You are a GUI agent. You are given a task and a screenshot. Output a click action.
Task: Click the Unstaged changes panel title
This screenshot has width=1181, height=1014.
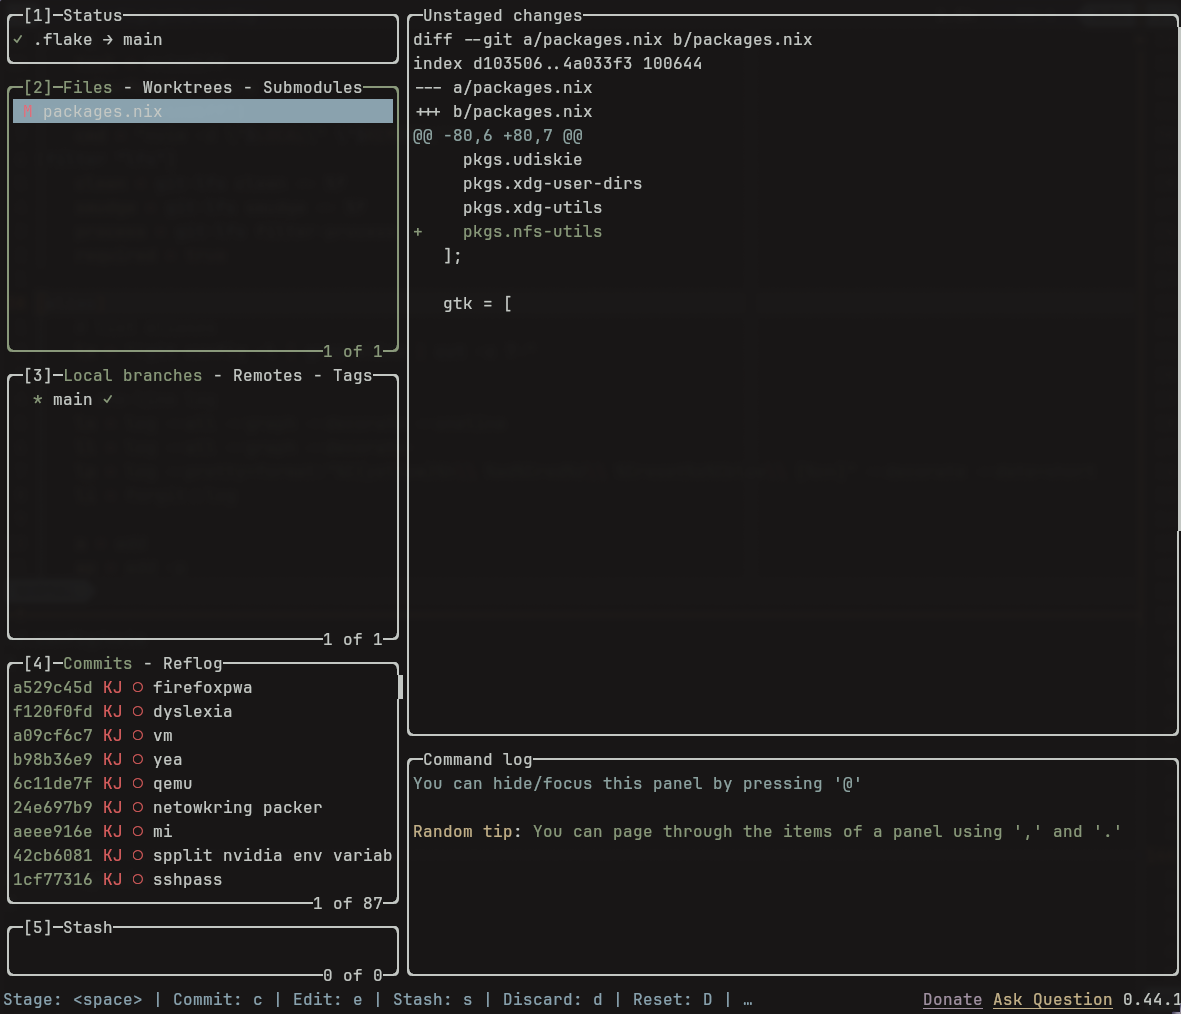point(502,15)
